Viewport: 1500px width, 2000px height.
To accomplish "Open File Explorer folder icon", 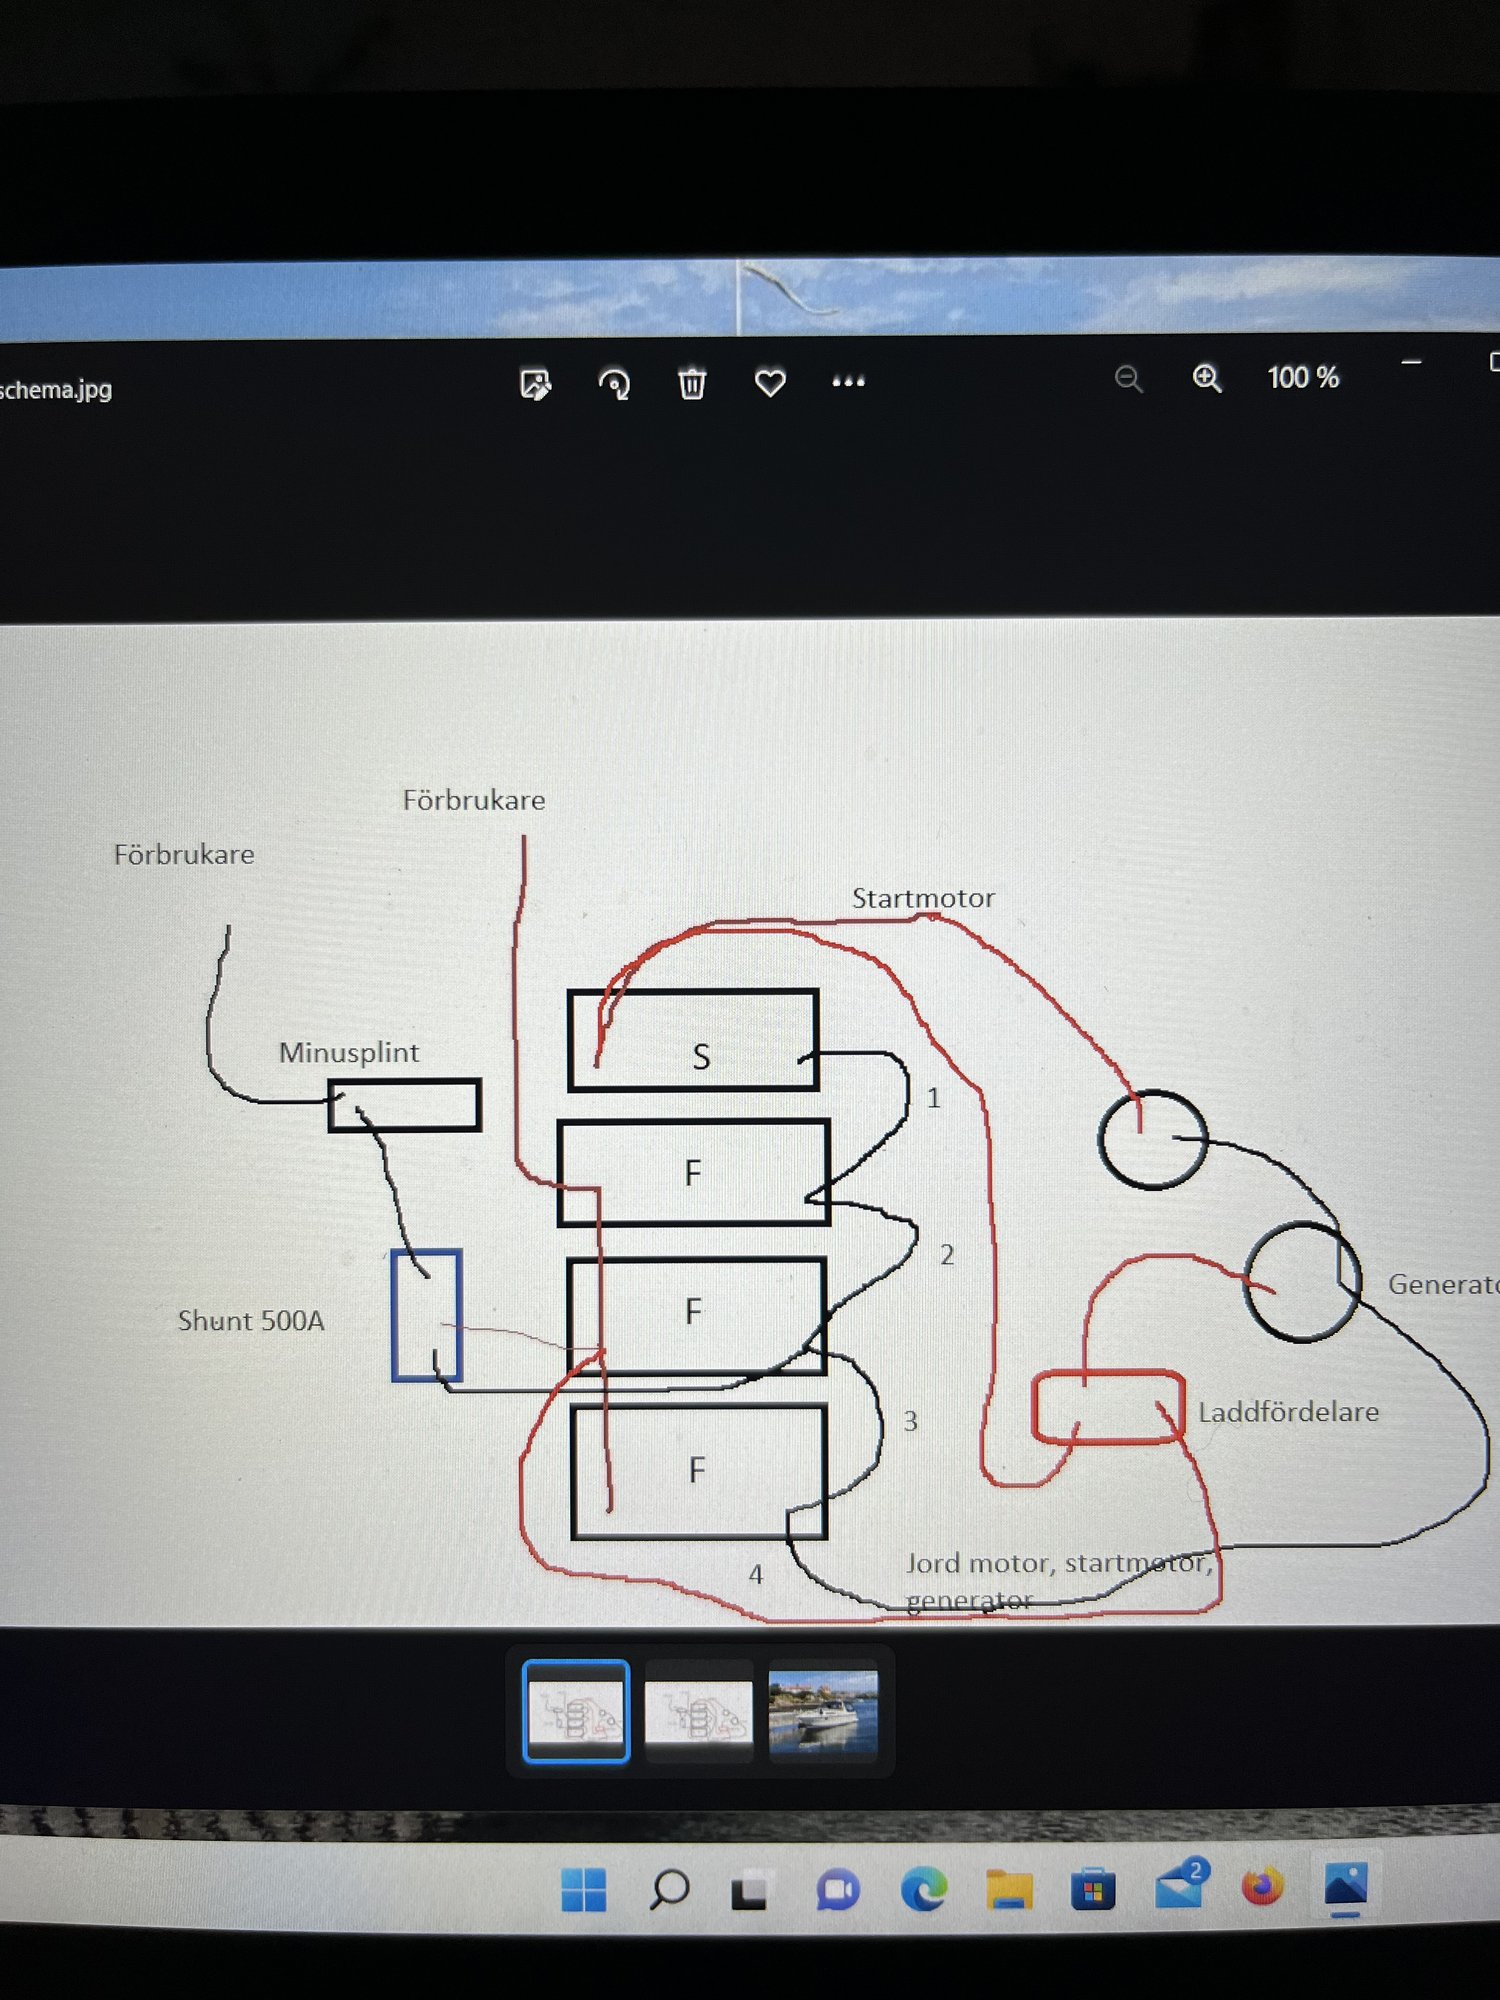I will point(1009,1889).
